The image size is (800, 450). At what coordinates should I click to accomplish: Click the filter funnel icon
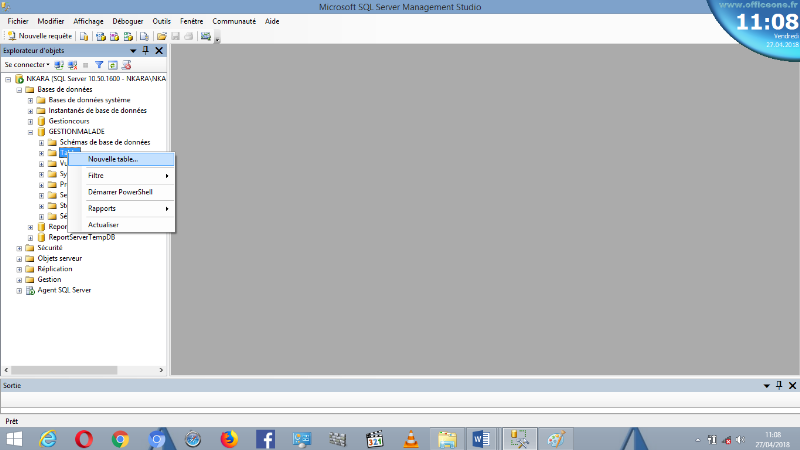[99, 65]
